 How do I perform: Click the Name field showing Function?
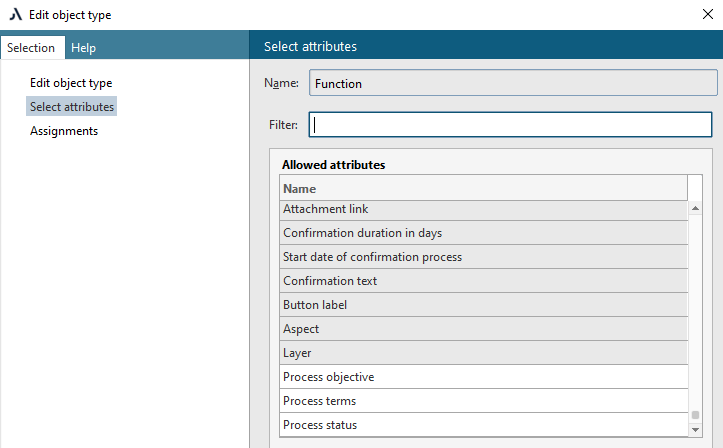tap(513, 84)
